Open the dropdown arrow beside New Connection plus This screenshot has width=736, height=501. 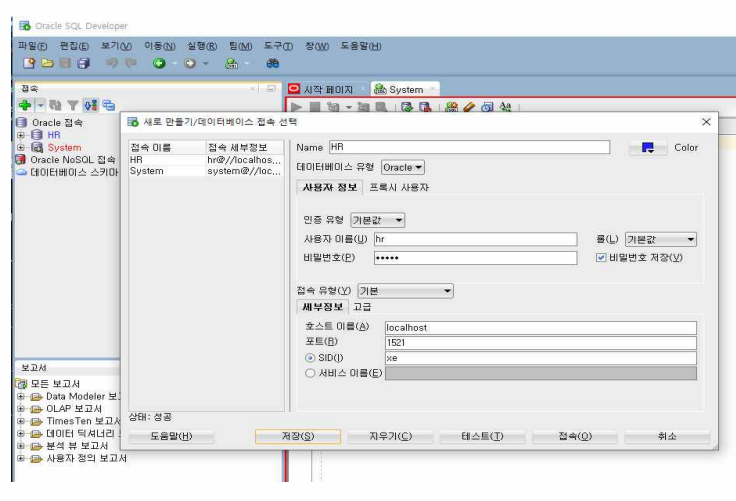pos(40,105)
